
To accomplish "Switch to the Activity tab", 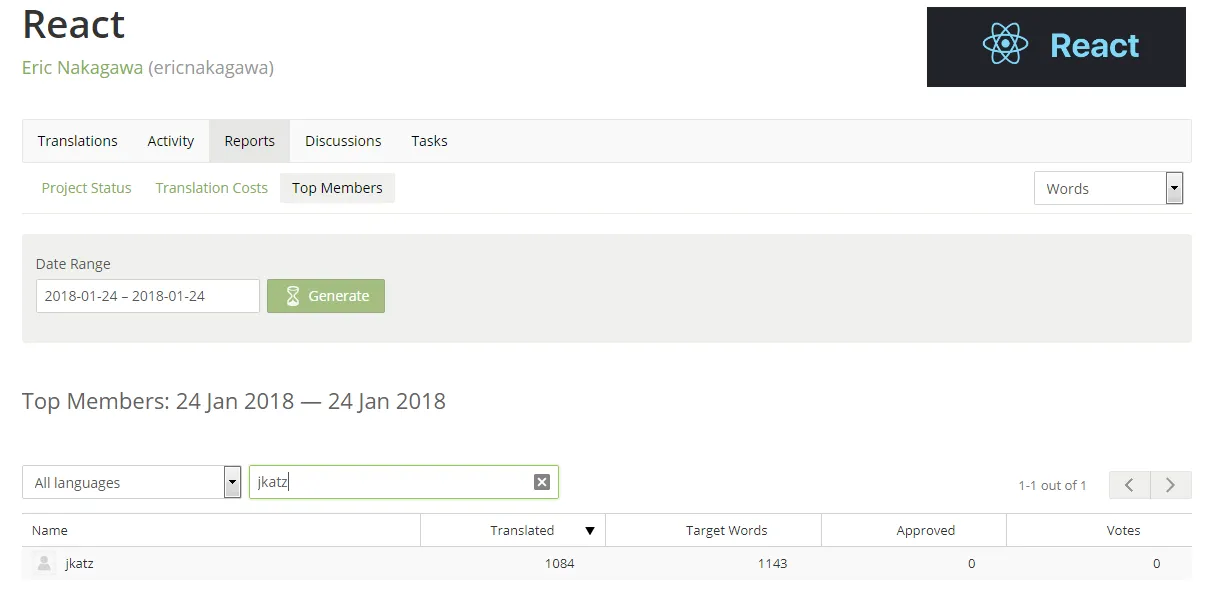I will [171, 141].
